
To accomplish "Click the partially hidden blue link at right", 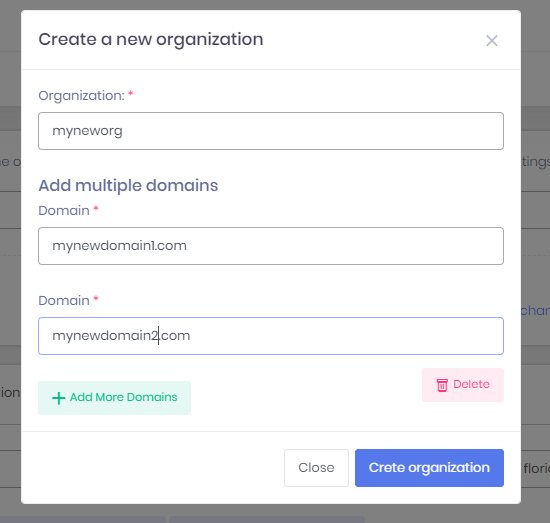I will click(x=535, y=310).
